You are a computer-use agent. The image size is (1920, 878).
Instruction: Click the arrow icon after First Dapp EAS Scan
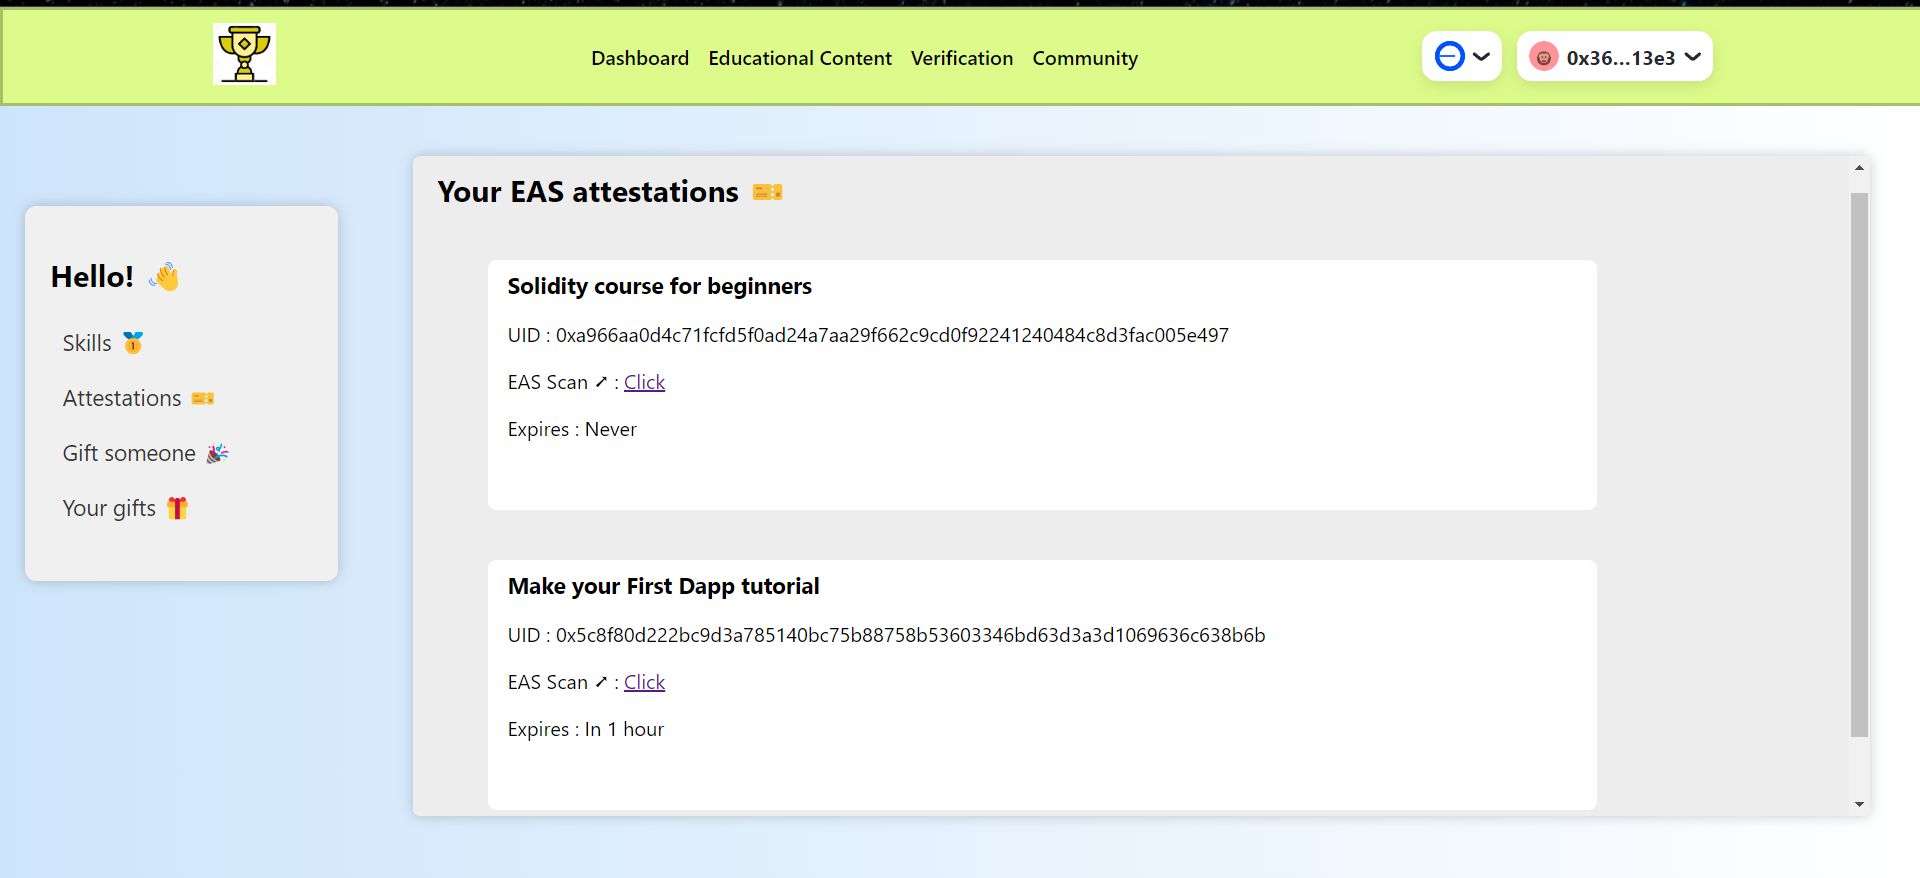point(601,682)
